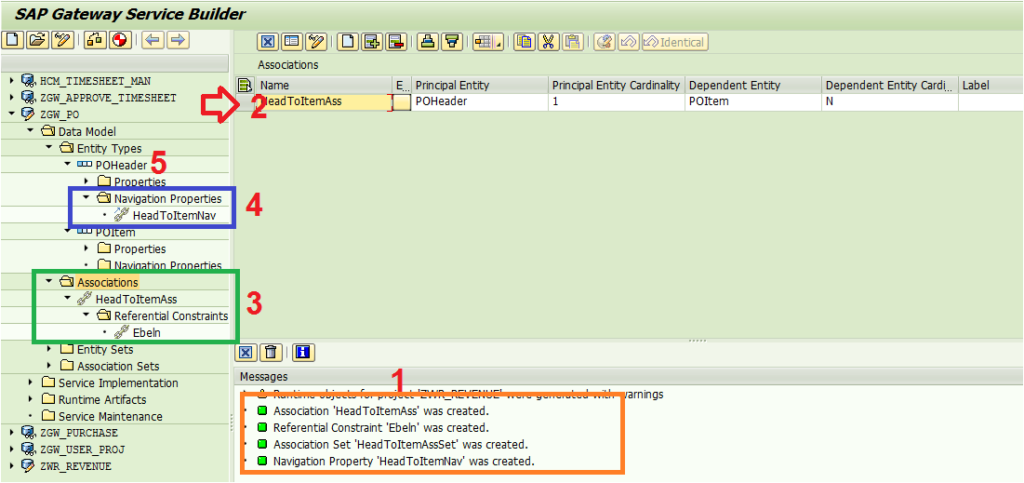The image size is (1024, 483).
Task: Expand the ZGW_APPROVE_TIMESHEET project node
Action: pos(11,98)
